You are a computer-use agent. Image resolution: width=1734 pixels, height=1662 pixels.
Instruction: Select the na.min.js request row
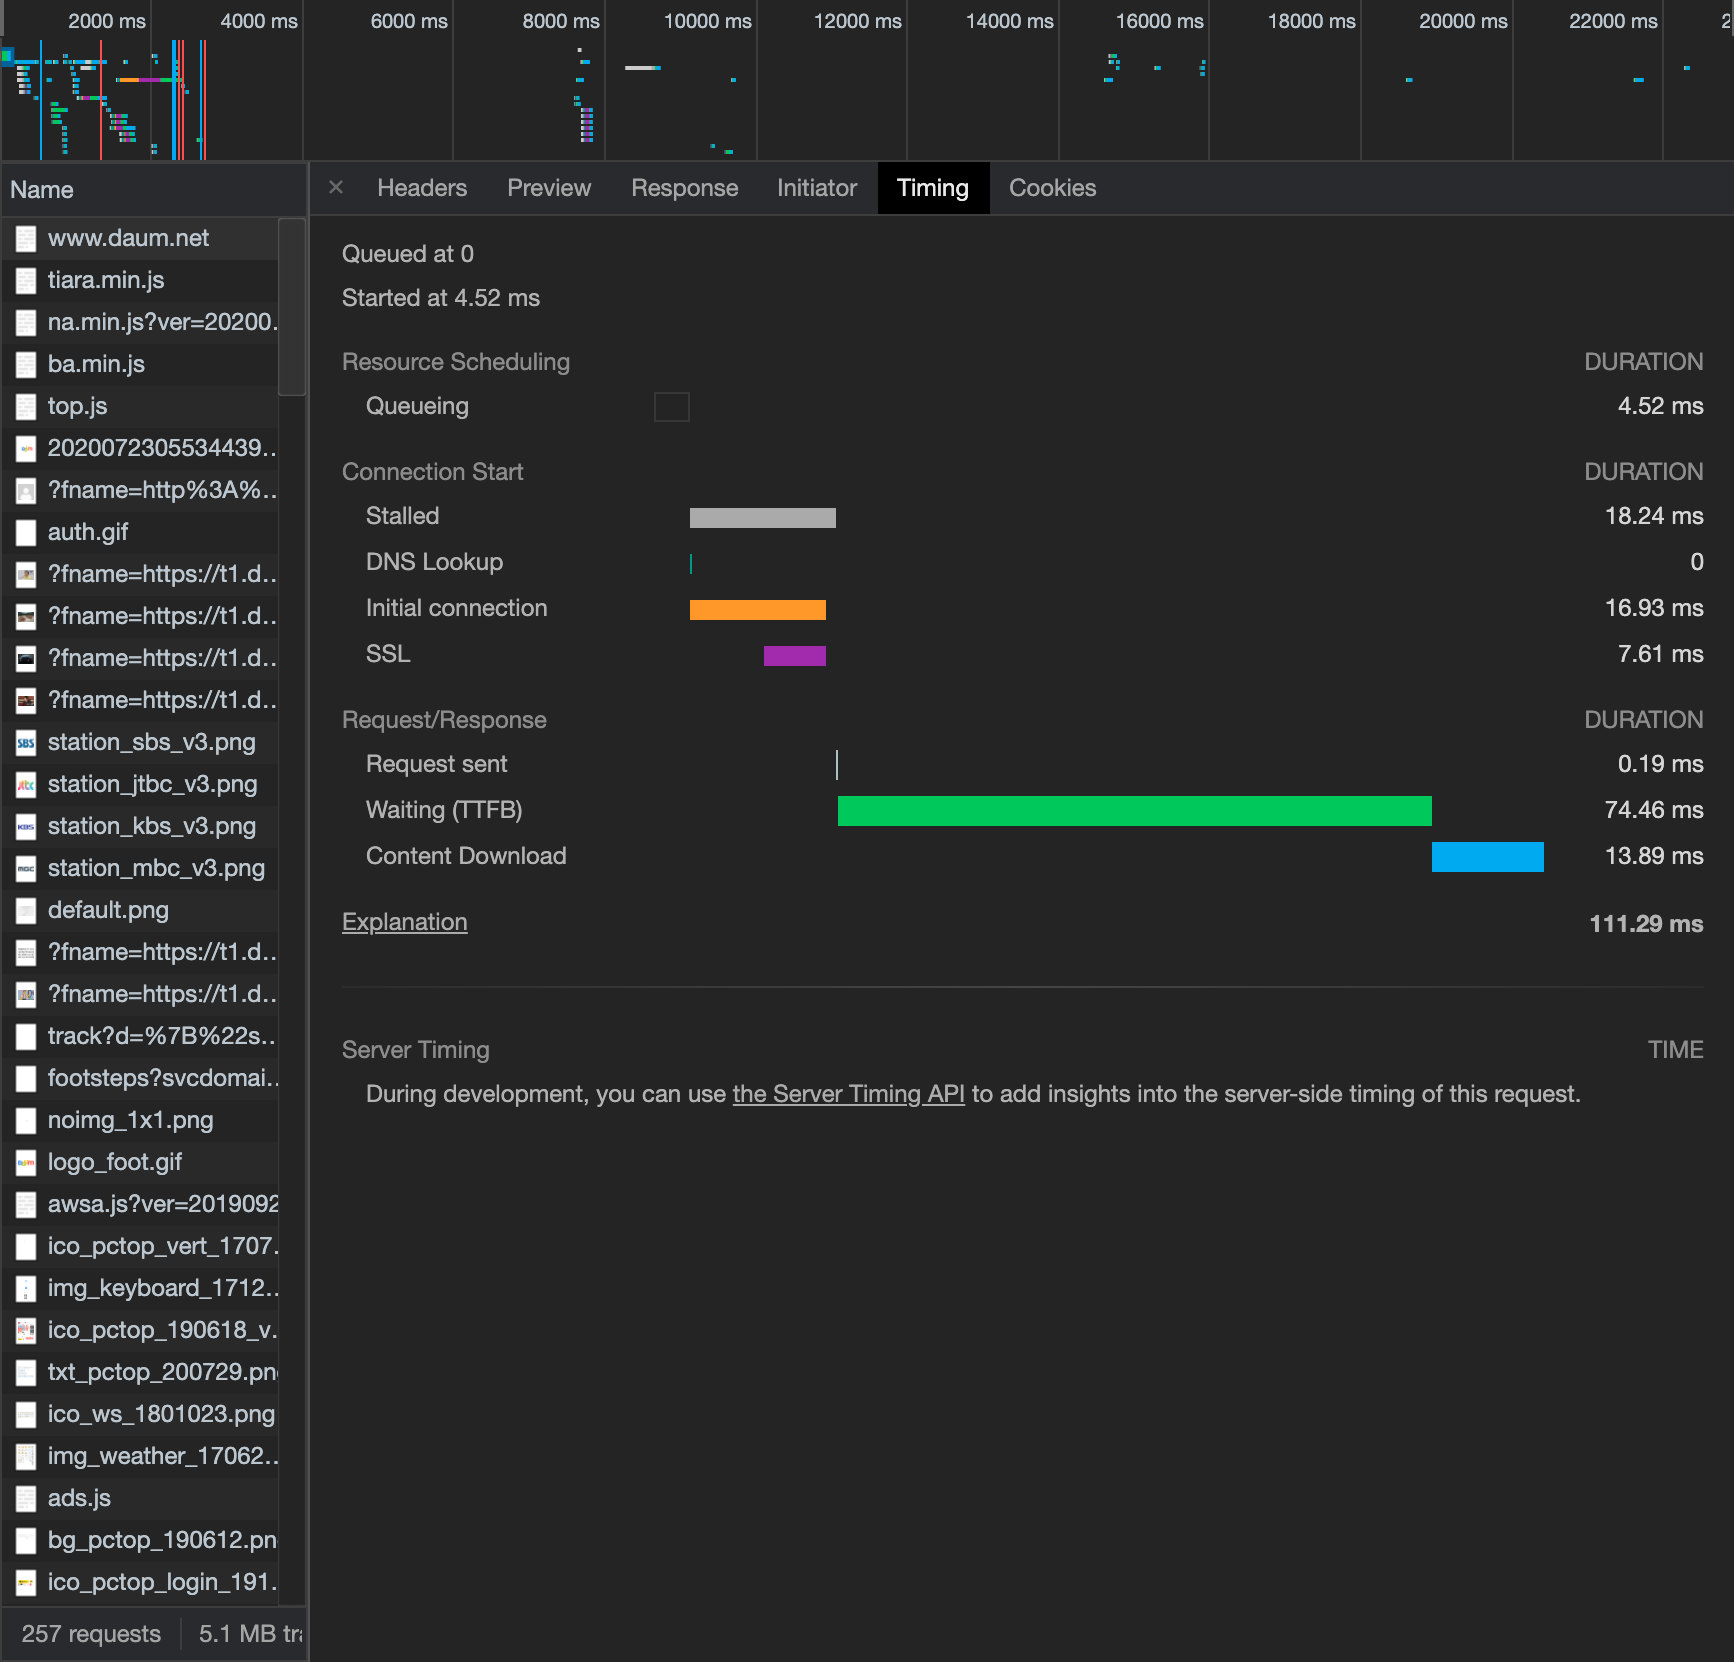pyautogui.click(x=140, y=322)
